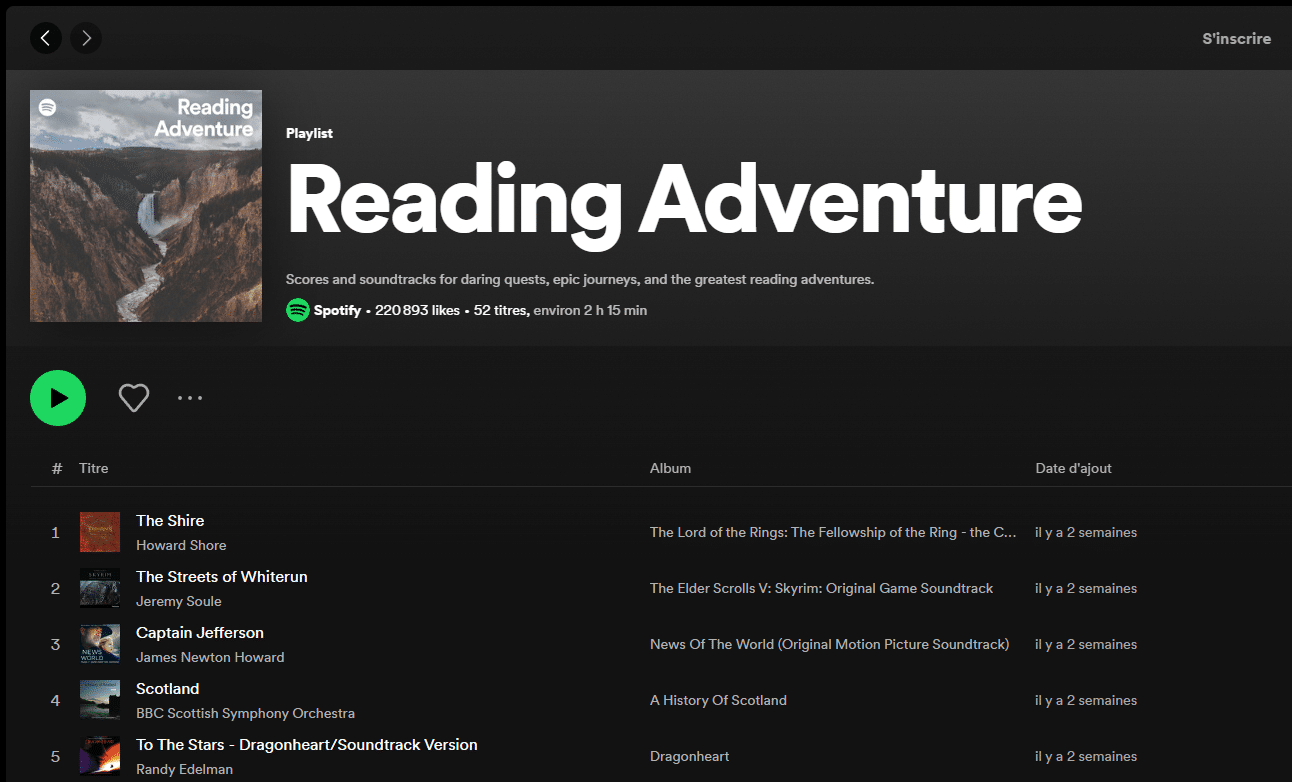The height and width of the screenshot is (782, 1292).
Task: Go forward using the right arrow
Action: pos(86,38)
